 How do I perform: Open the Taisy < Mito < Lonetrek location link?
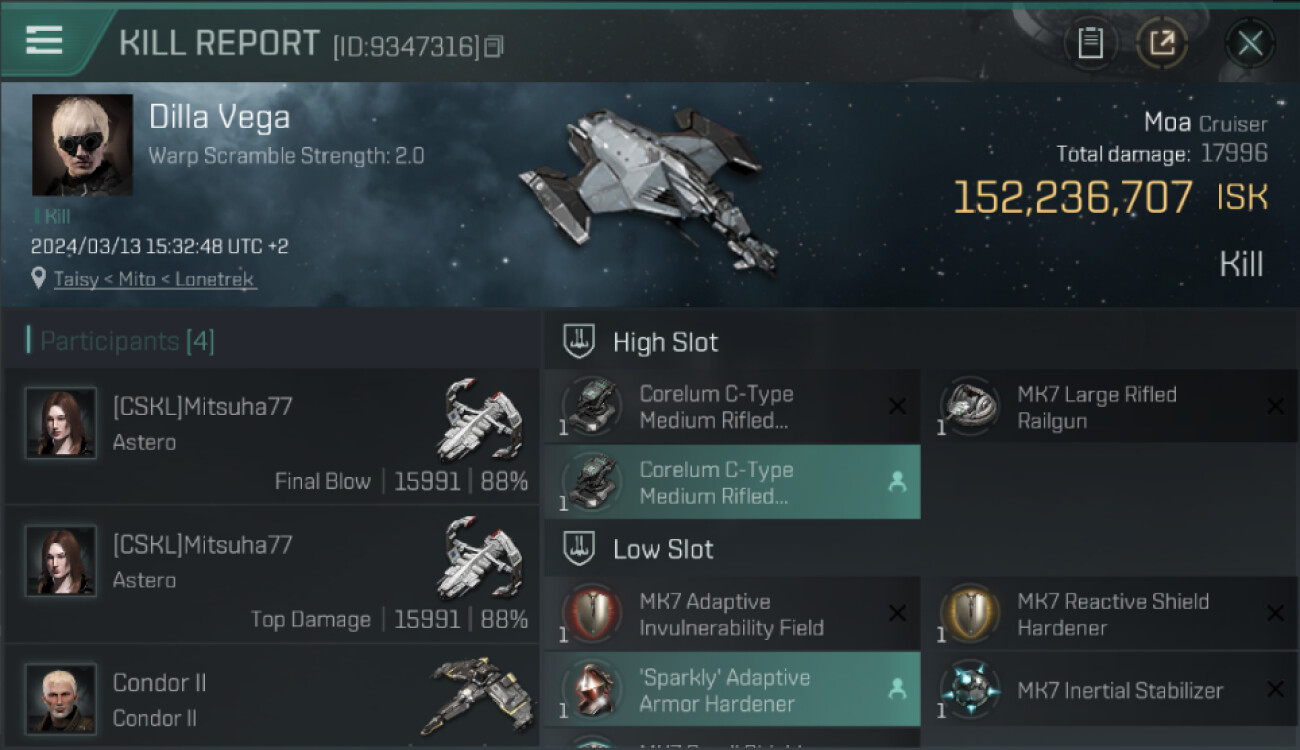coord(155,280)
